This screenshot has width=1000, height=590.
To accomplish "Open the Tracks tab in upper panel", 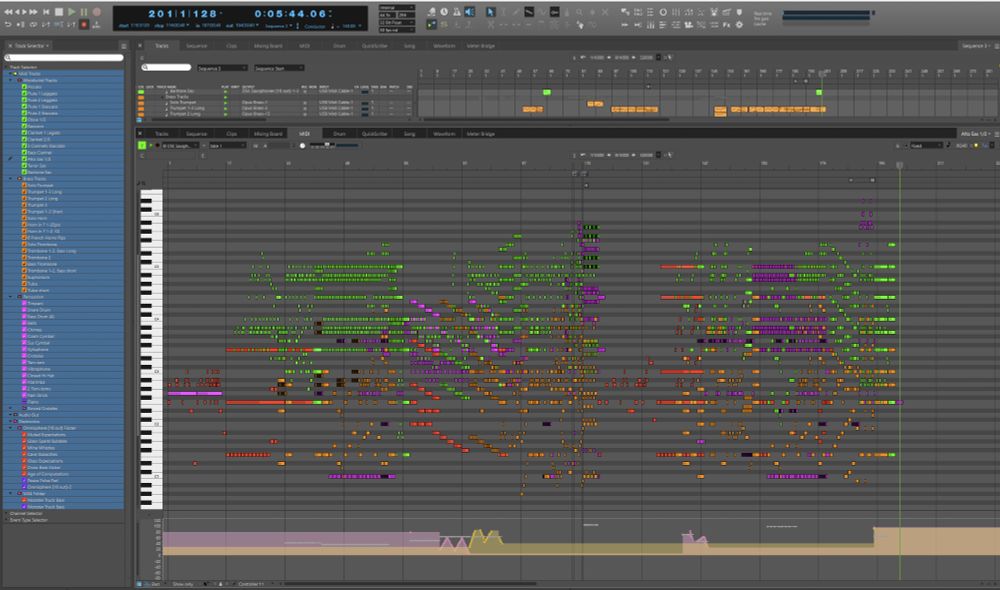I will tap(162, 46).
